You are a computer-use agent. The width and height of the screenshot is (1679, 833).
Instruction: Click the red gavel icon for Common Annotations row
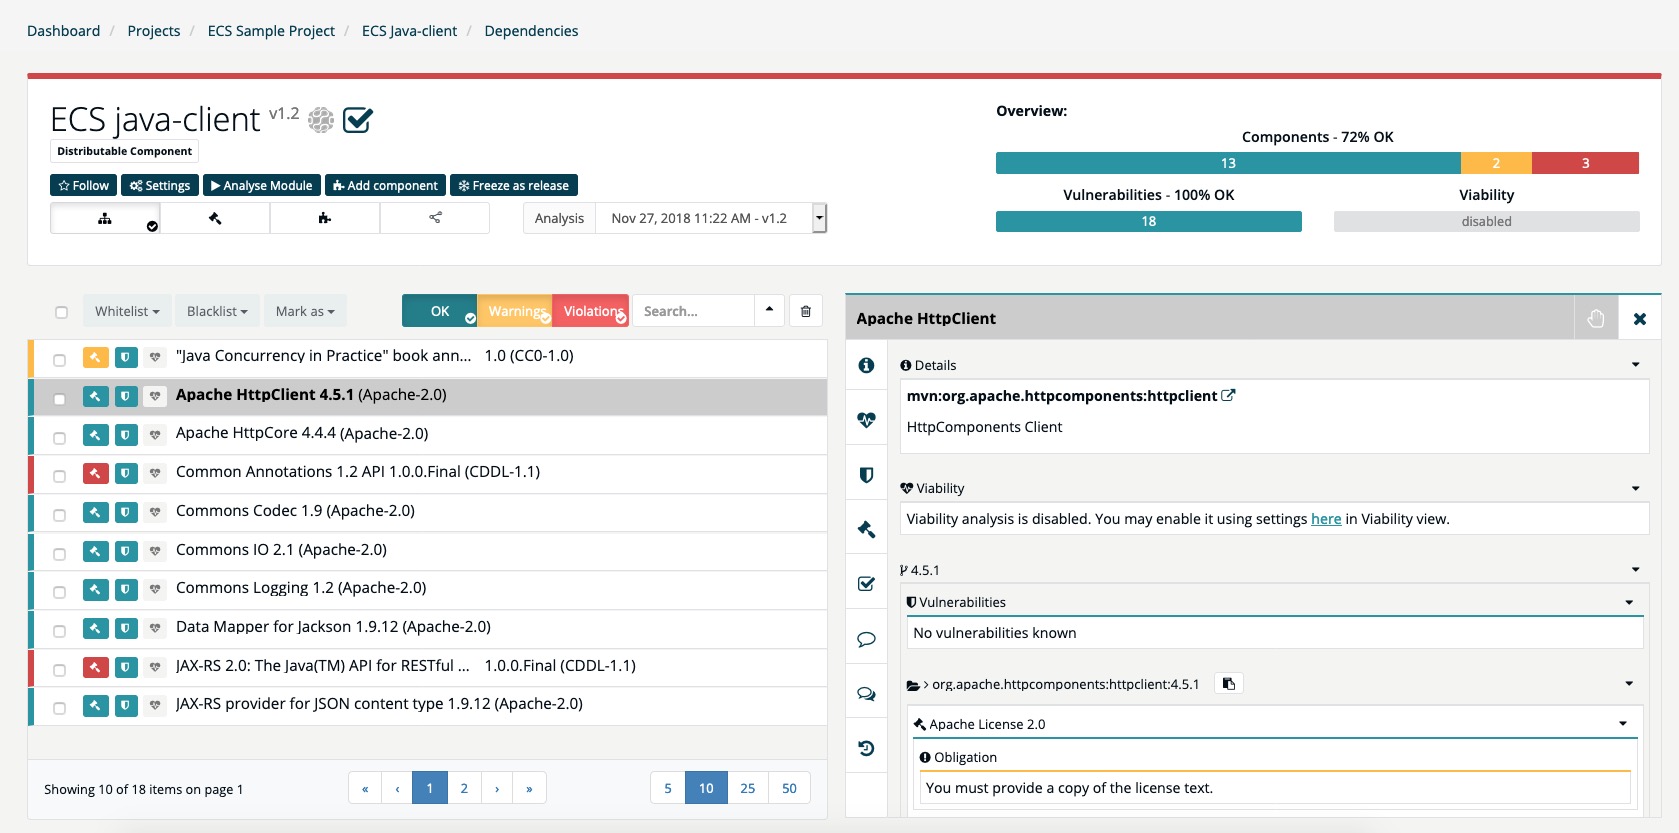tap(95, 473)
